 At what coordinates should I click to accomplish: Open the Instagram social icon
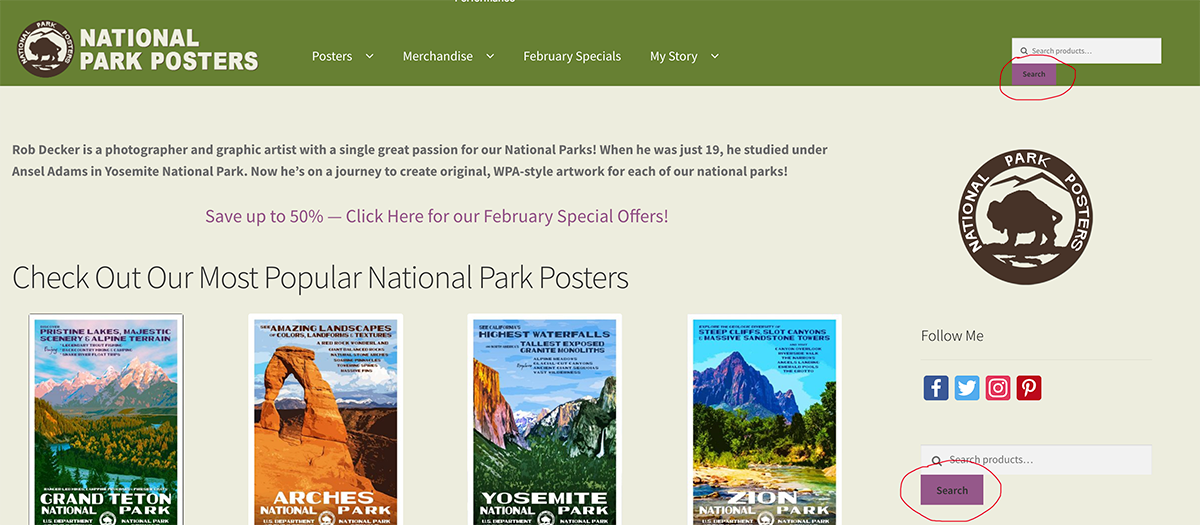998,388
